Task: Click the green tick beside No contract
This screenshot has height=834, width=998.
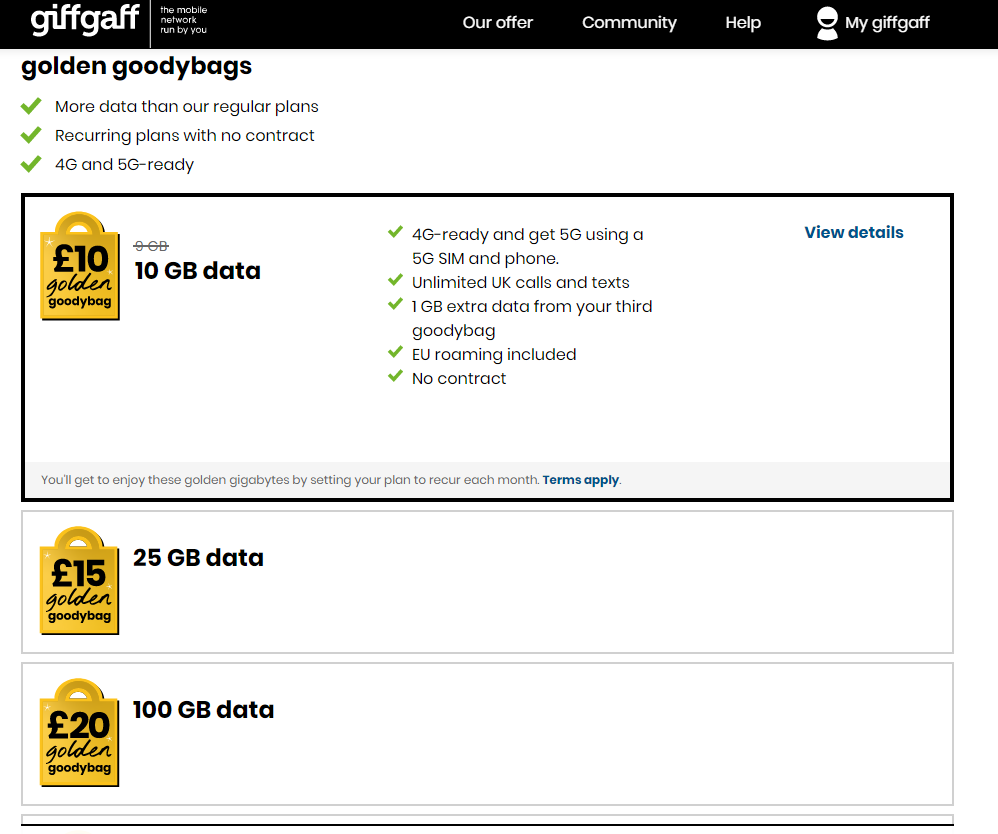Action: (x=395, y=376)
